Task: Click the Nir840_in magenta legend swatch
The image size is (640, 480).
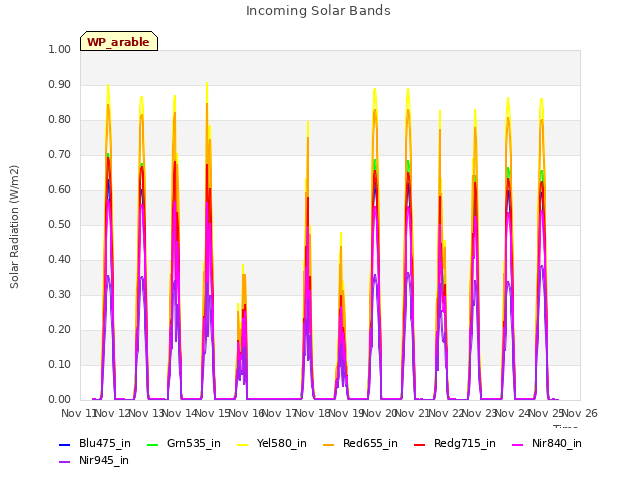Action: coord(518,444)
